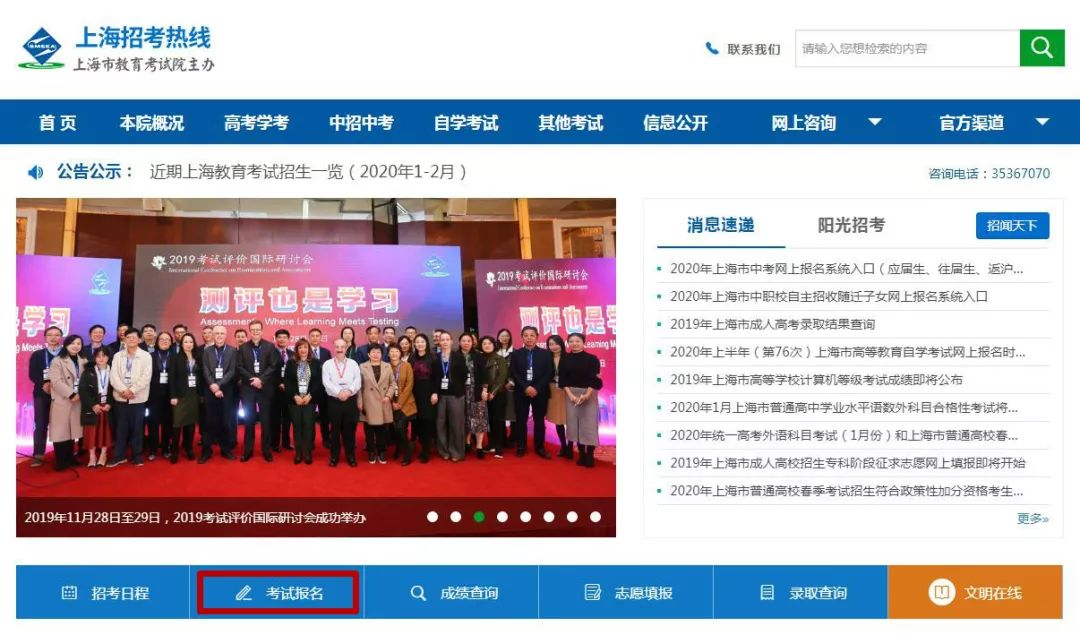Click the phone icon beside 联系我们
This screenshot has width=1080, height=635.
(712, 48)
